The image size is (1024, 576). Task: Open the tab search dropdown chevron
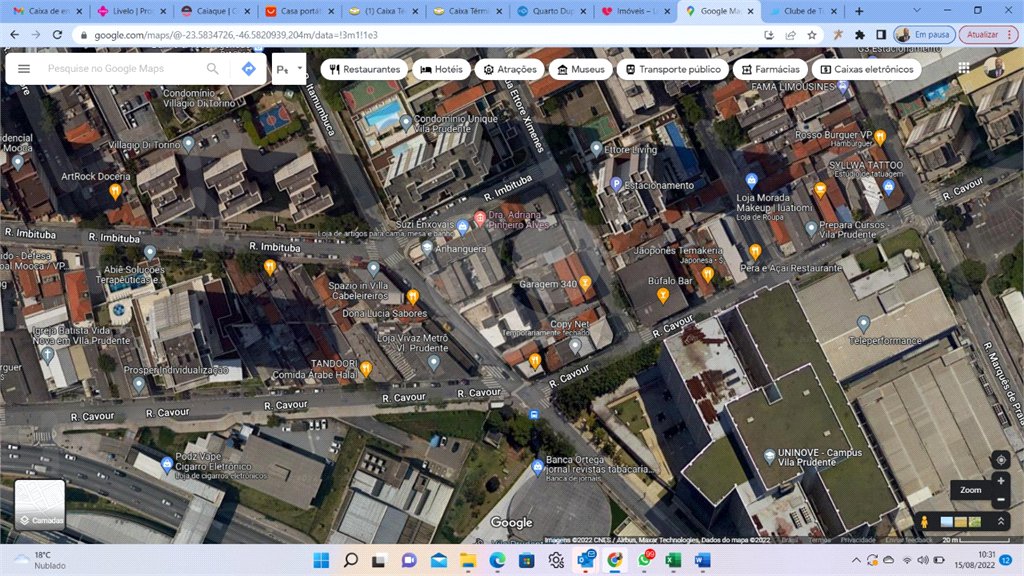[x=916, y=10]
